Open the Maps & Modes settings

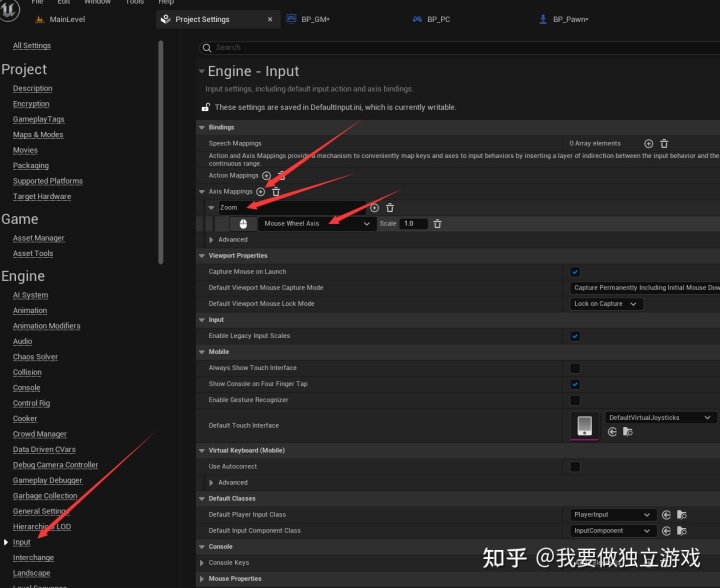(x=38, y=134)
